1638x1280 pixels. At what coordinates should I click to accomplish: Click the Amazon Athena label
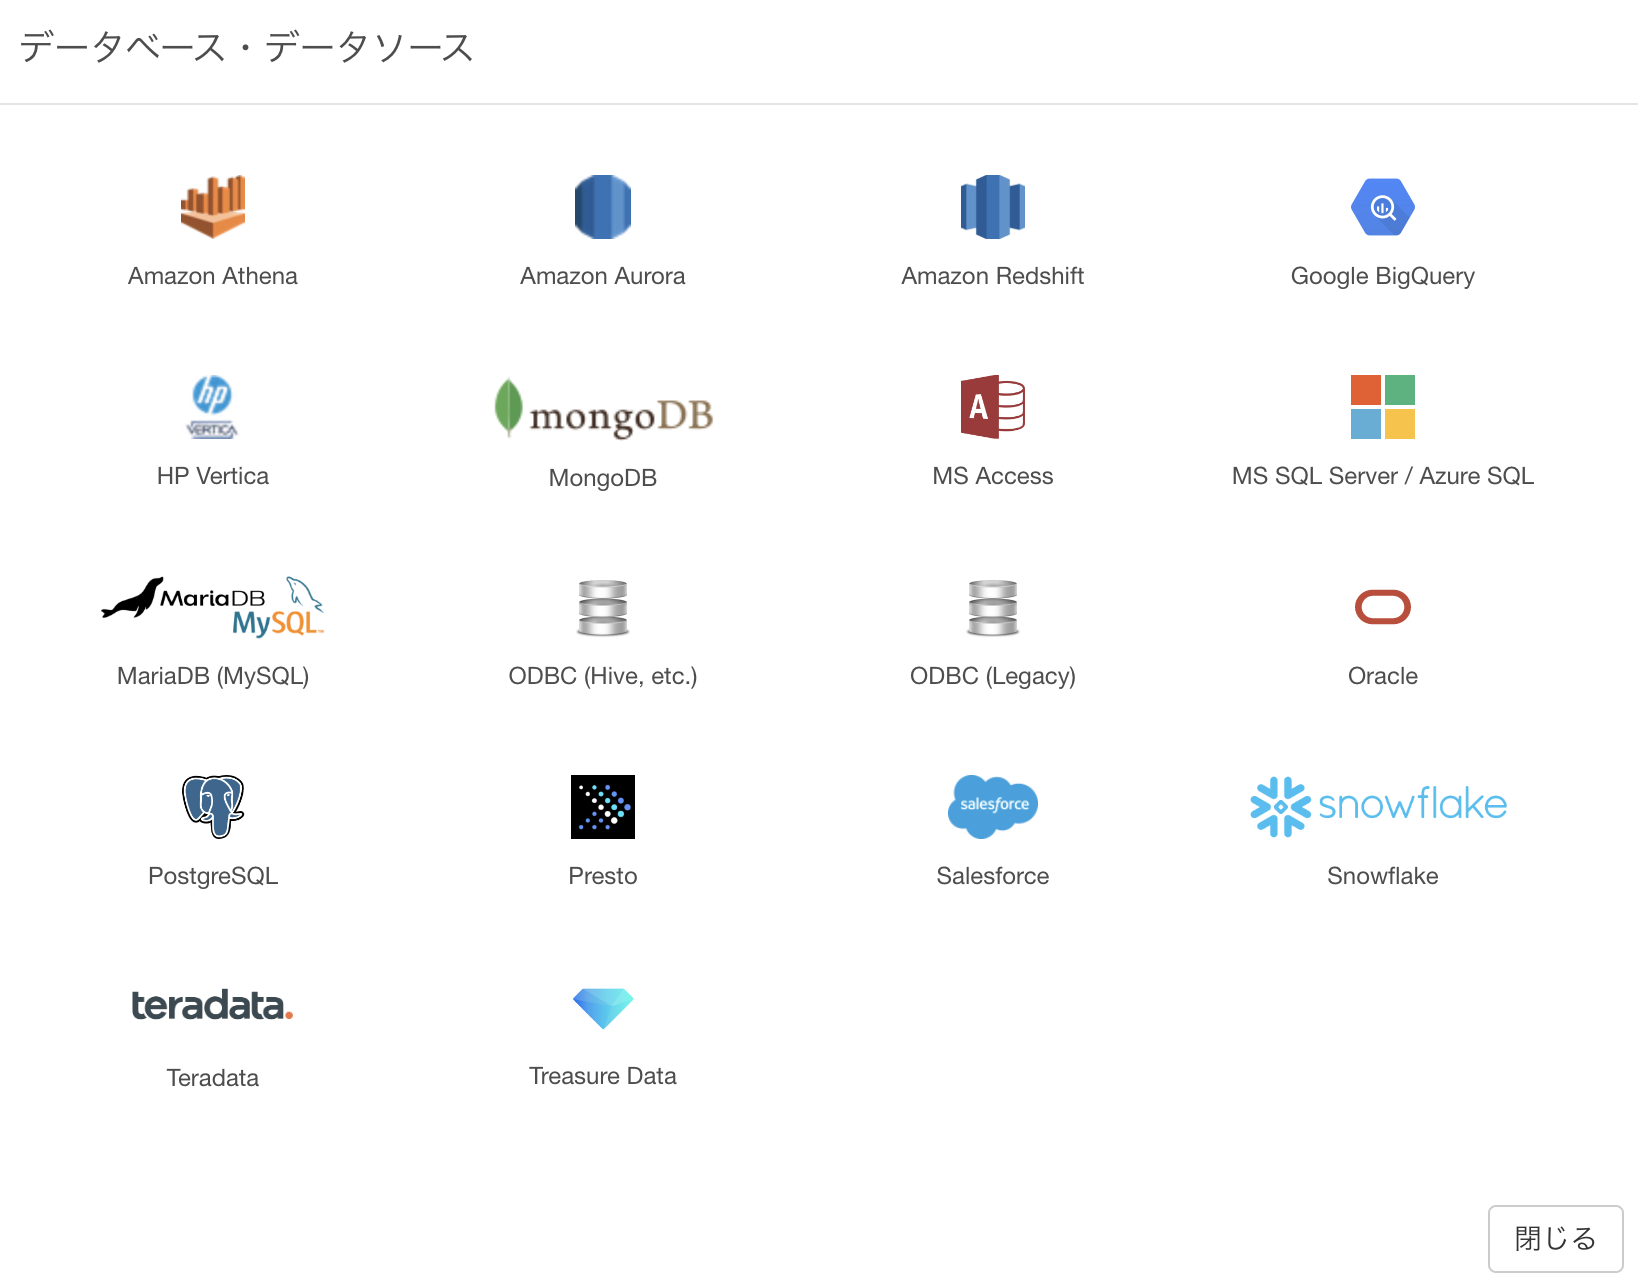[213, 276]
